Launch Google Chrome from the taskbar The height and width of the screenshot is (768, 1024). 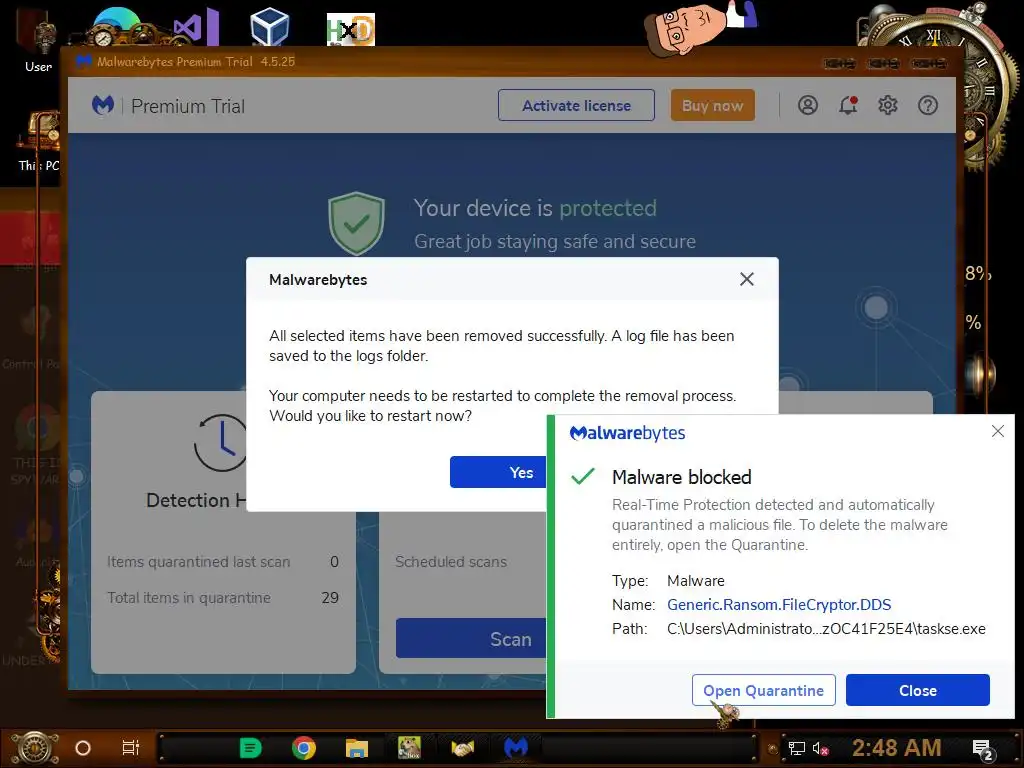[304, 748]
